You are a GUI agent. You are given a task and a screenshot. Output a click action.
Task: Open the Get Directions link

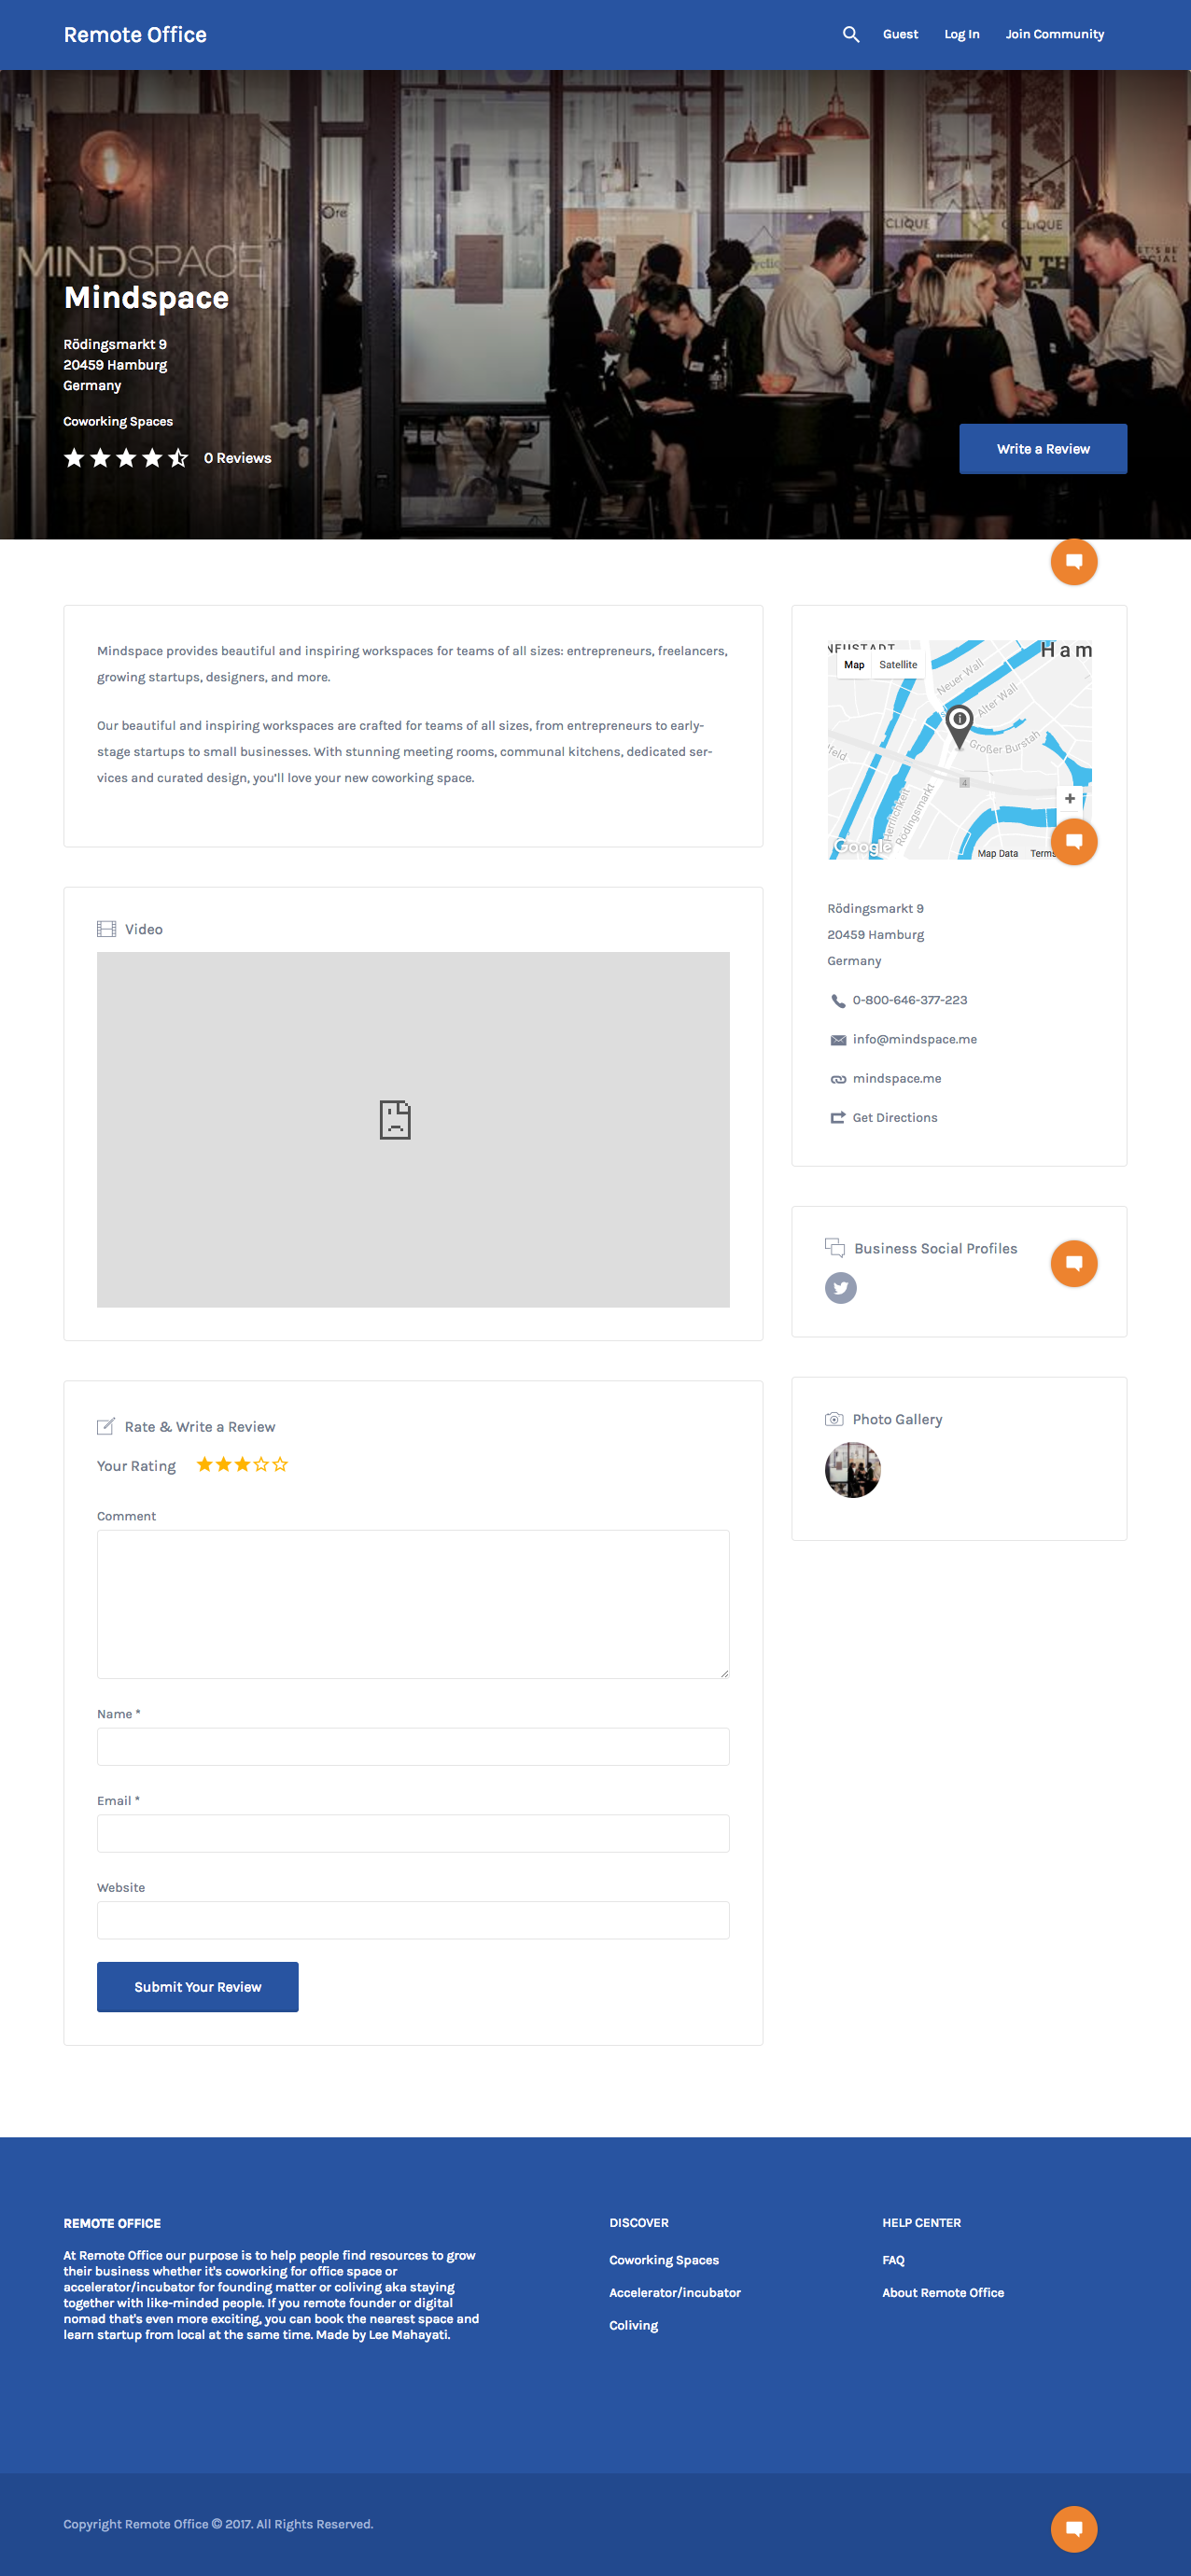(x=895, y=1118)
